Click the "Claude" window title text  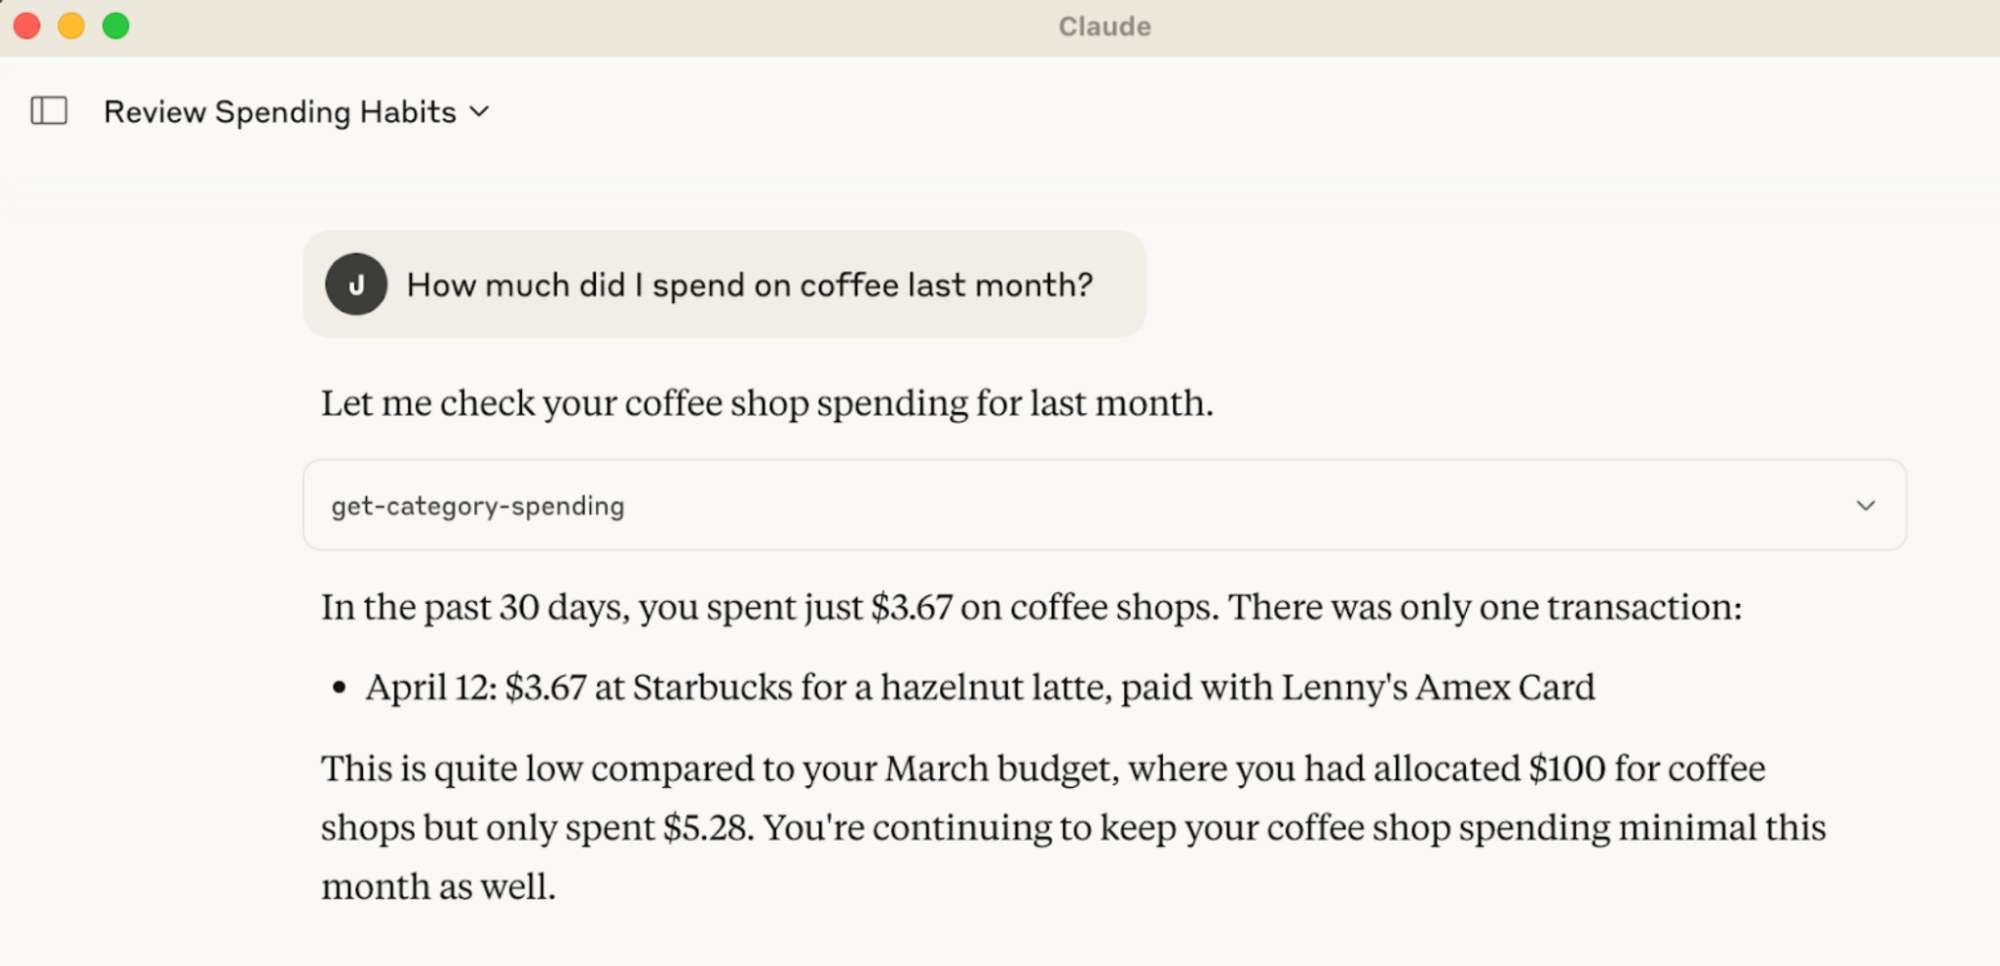(1104, 27)
